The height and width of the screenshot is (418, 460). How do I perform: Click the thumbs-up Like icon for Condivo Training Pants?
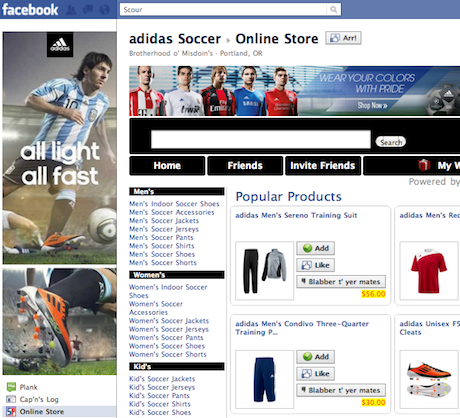[x=306, y=374]
